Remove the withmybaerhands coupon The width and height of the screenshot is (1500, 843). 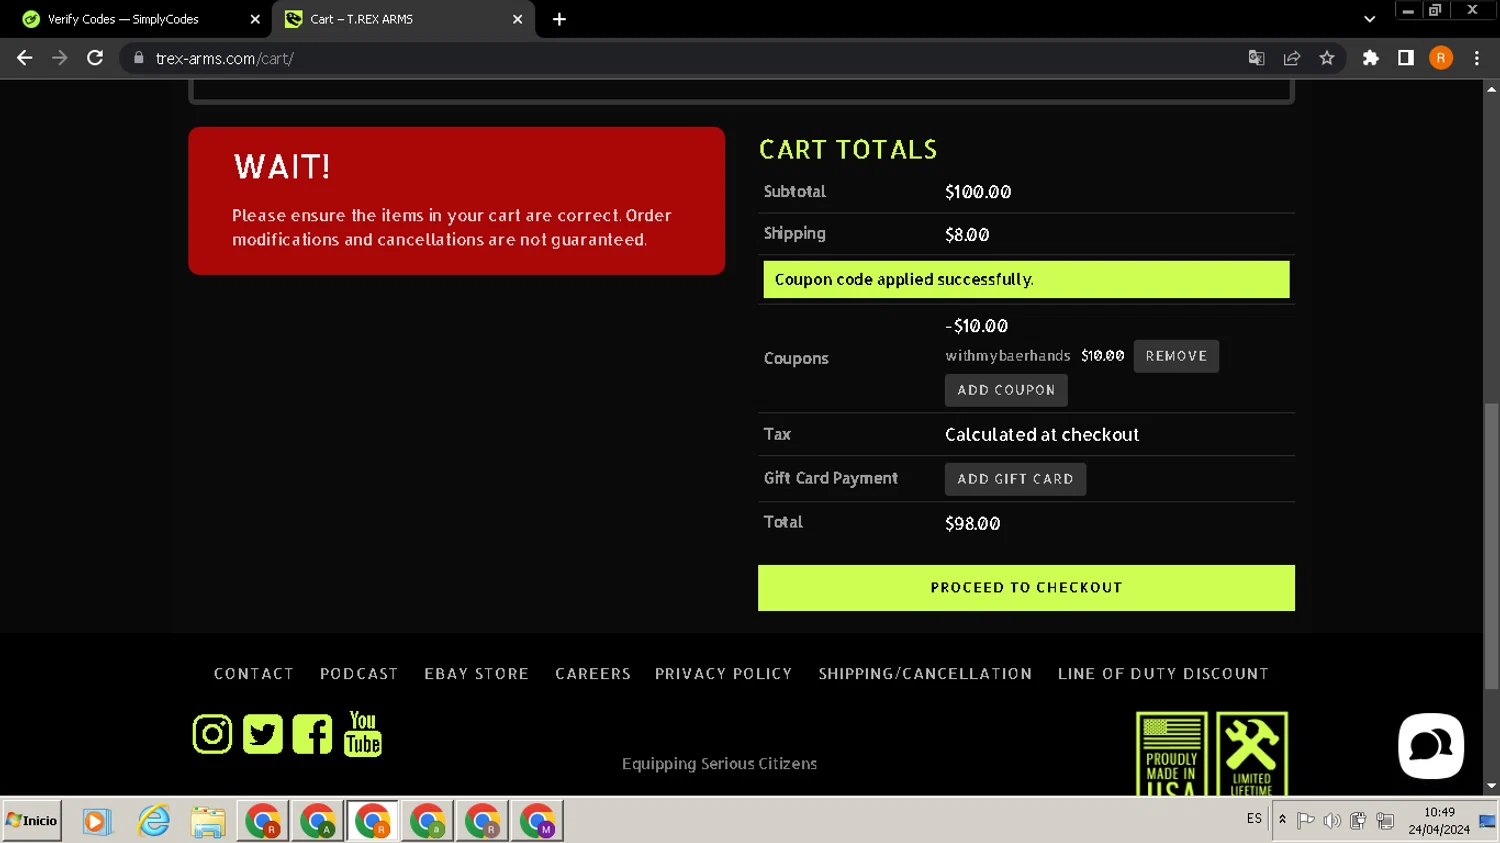coord(1176,356)
